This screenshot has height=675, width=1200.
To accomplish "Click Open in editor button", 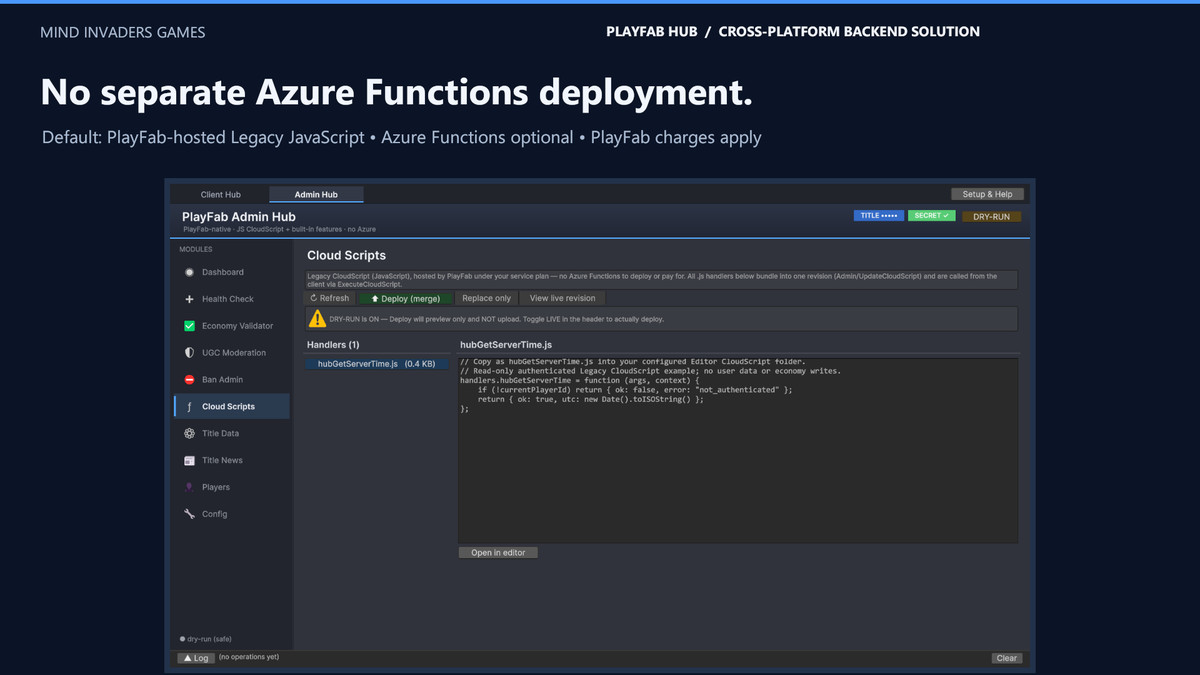I will point(498,552).
